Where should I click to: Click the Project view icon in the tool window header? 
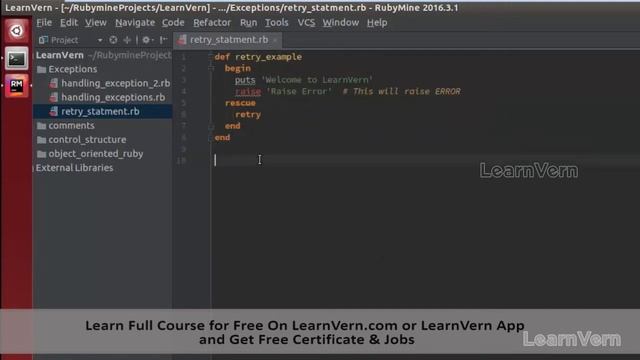(x=43, y=40)
